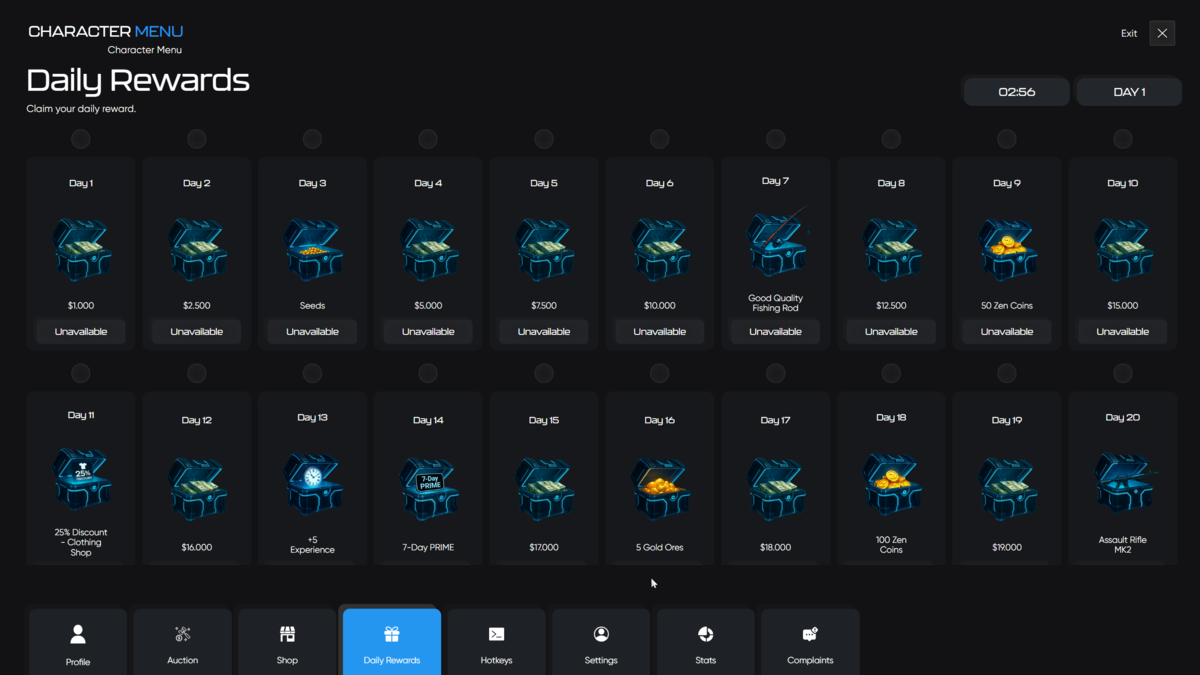1200x675 pixels.
Task: Click the Day 5 $7.500 chest icon
Action: point(544,250)
